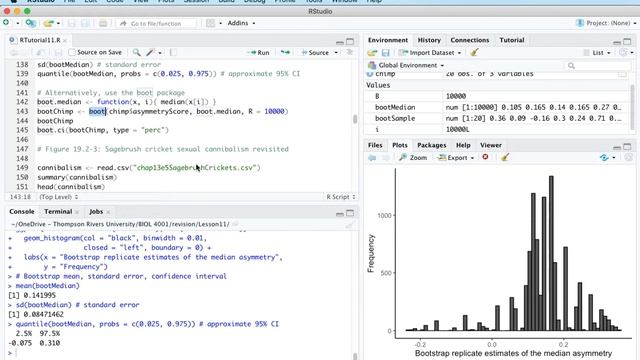This screenshot has height=360, width=640.
Task: Click the Save All icon
Action: coord(85,23)
